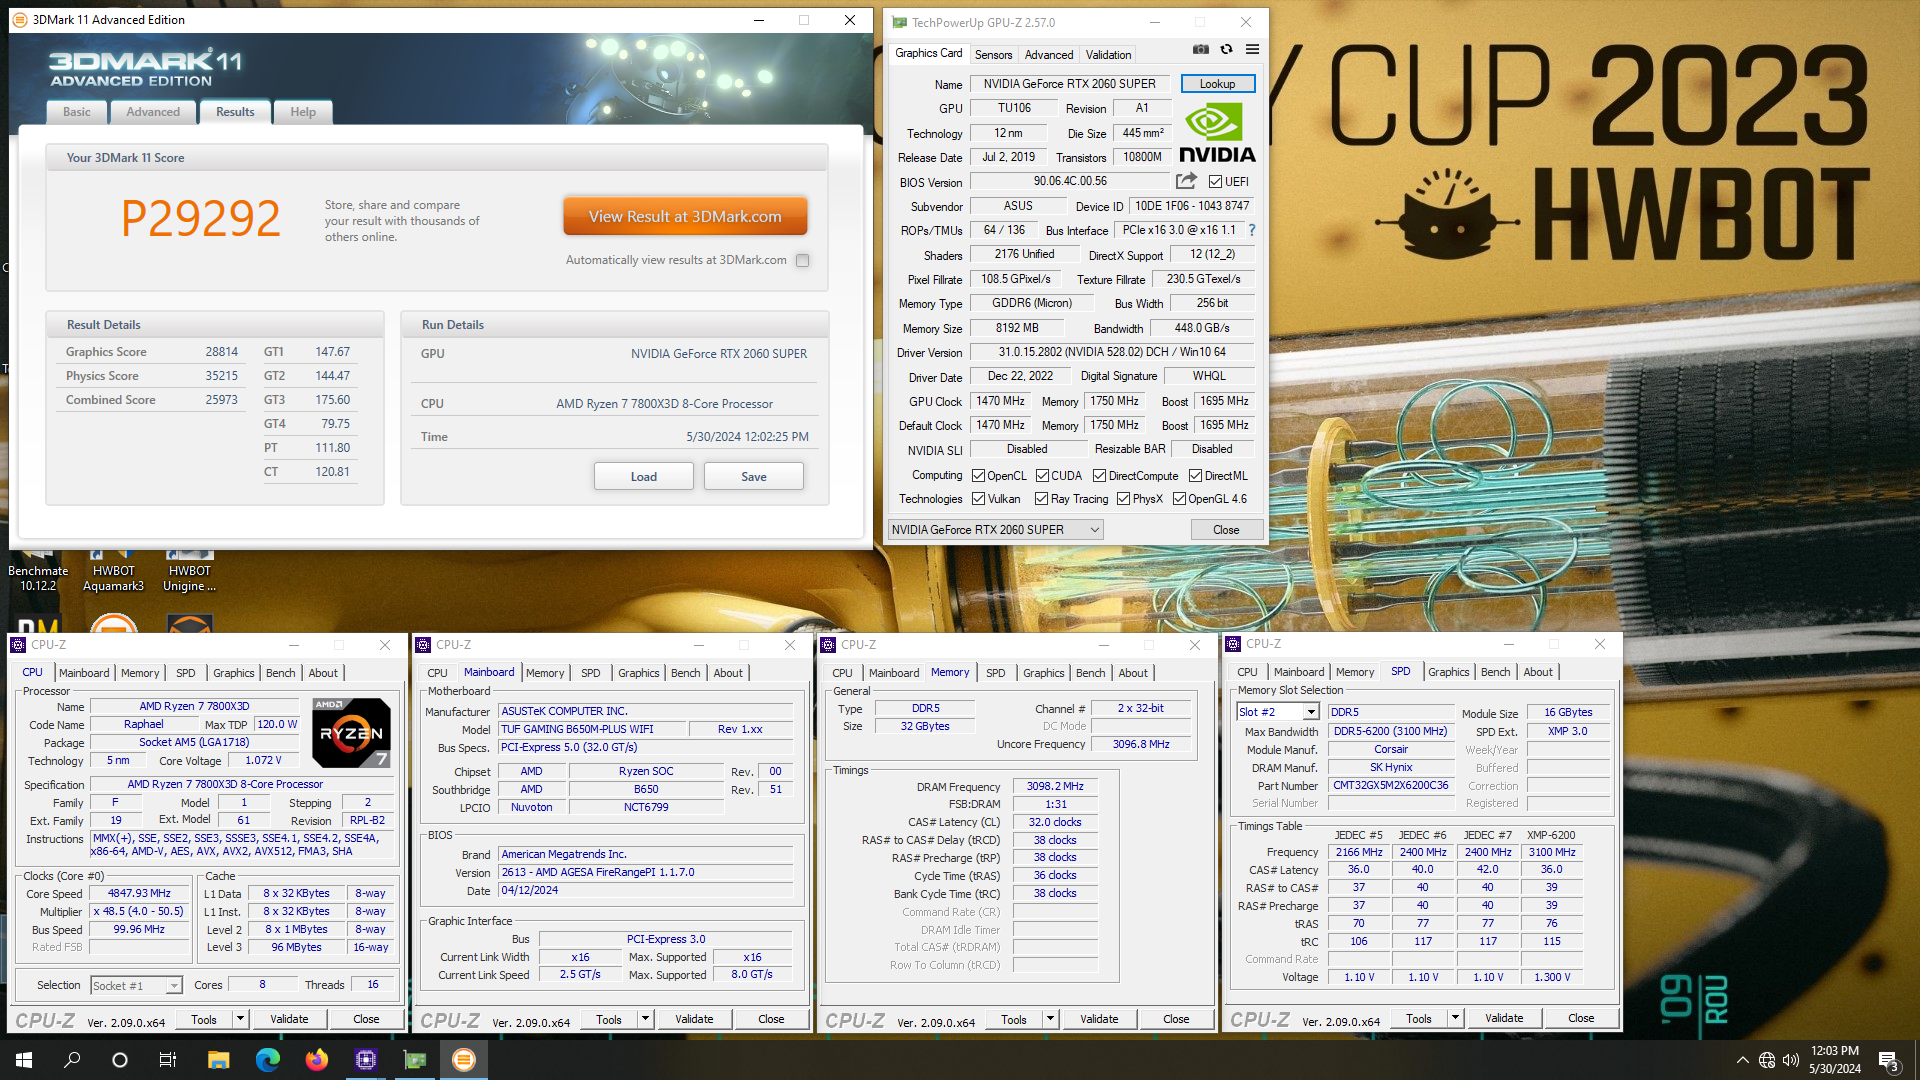
Task: Expand Tools arrow in the CPU-Z SPD window
Action: [x=1455, y=1018]
